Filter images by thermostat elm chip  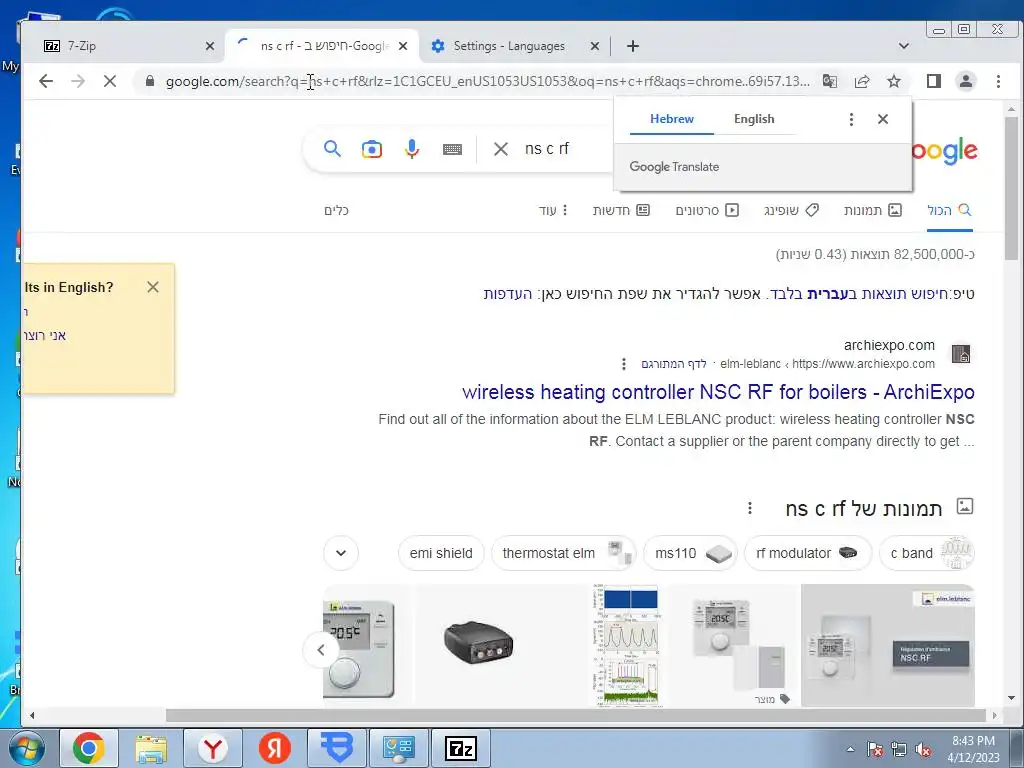pos(564,553)
